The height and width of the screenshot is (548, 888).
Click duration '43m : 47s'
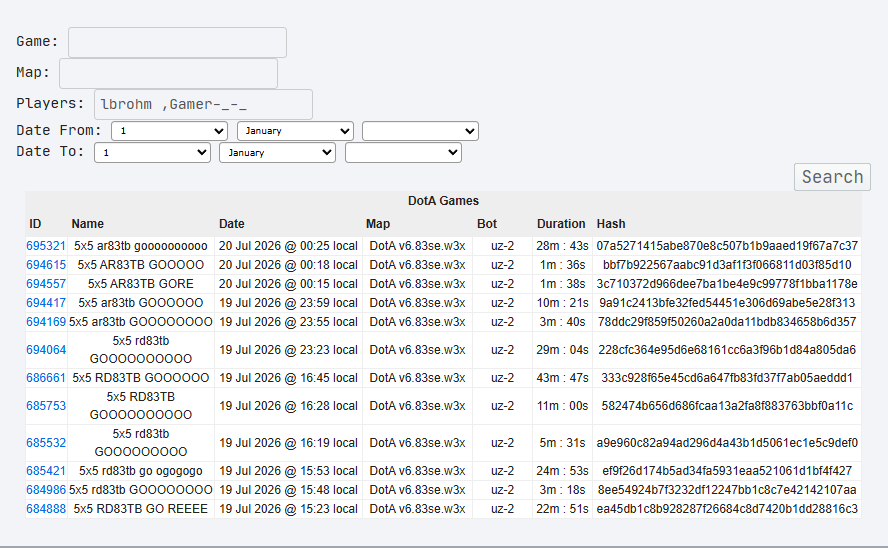click(x=562, y=378)
